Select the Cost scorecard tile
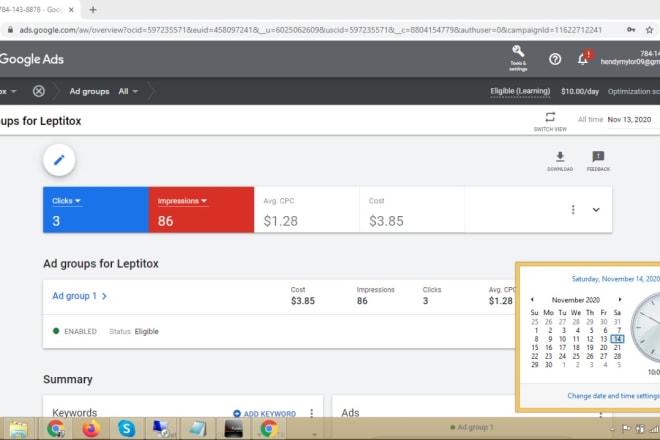This screenshot has width=660, height=440. pyautogui.click(x=412, y=210)
